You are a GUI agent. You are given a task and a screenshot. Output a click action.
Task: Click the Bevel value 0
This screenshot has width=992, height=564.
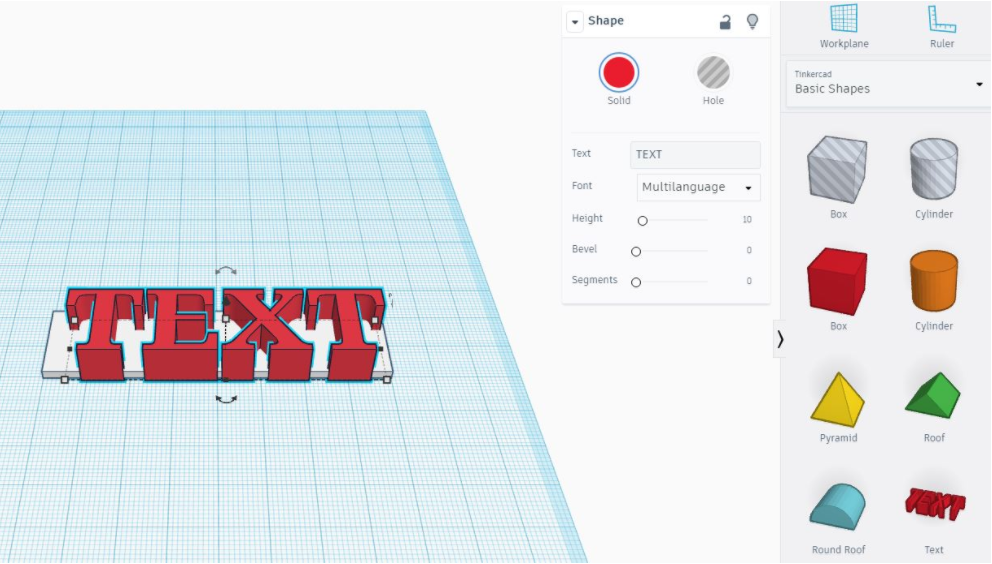tap(748, 250)
